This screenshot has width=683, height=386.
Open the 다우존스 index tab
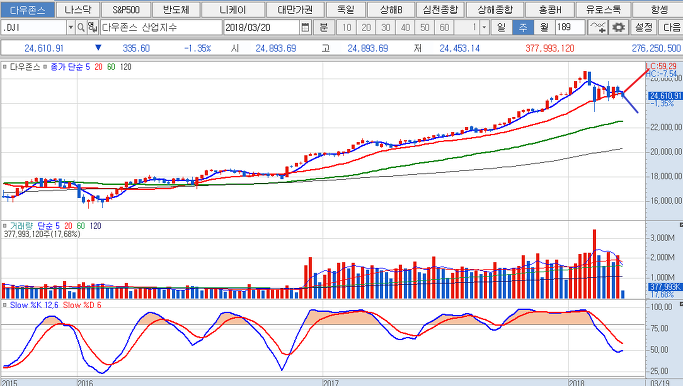27,10
